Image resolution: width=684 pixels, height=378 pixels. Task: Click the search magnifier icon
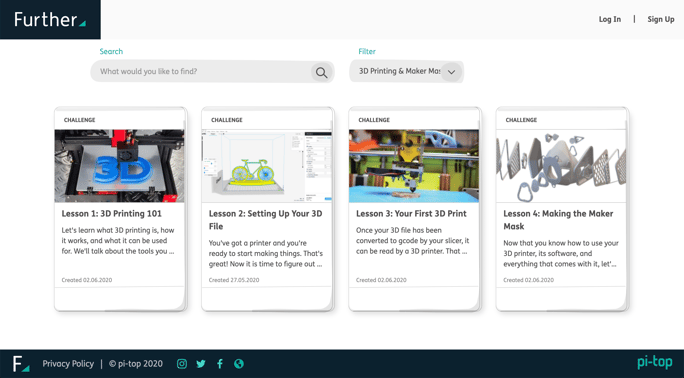pos(321,72)
